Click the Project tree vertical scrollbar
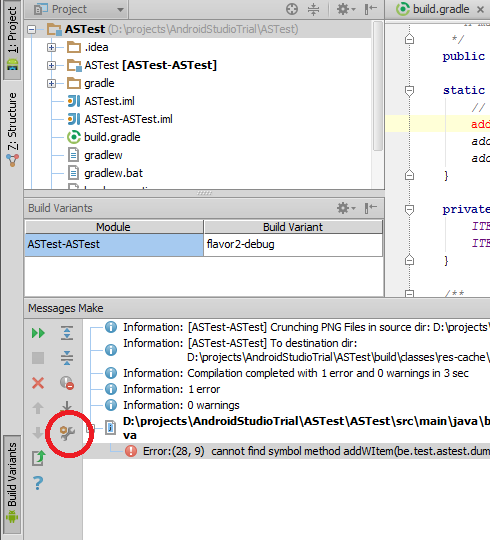490x540 pixels. [378, 86]
